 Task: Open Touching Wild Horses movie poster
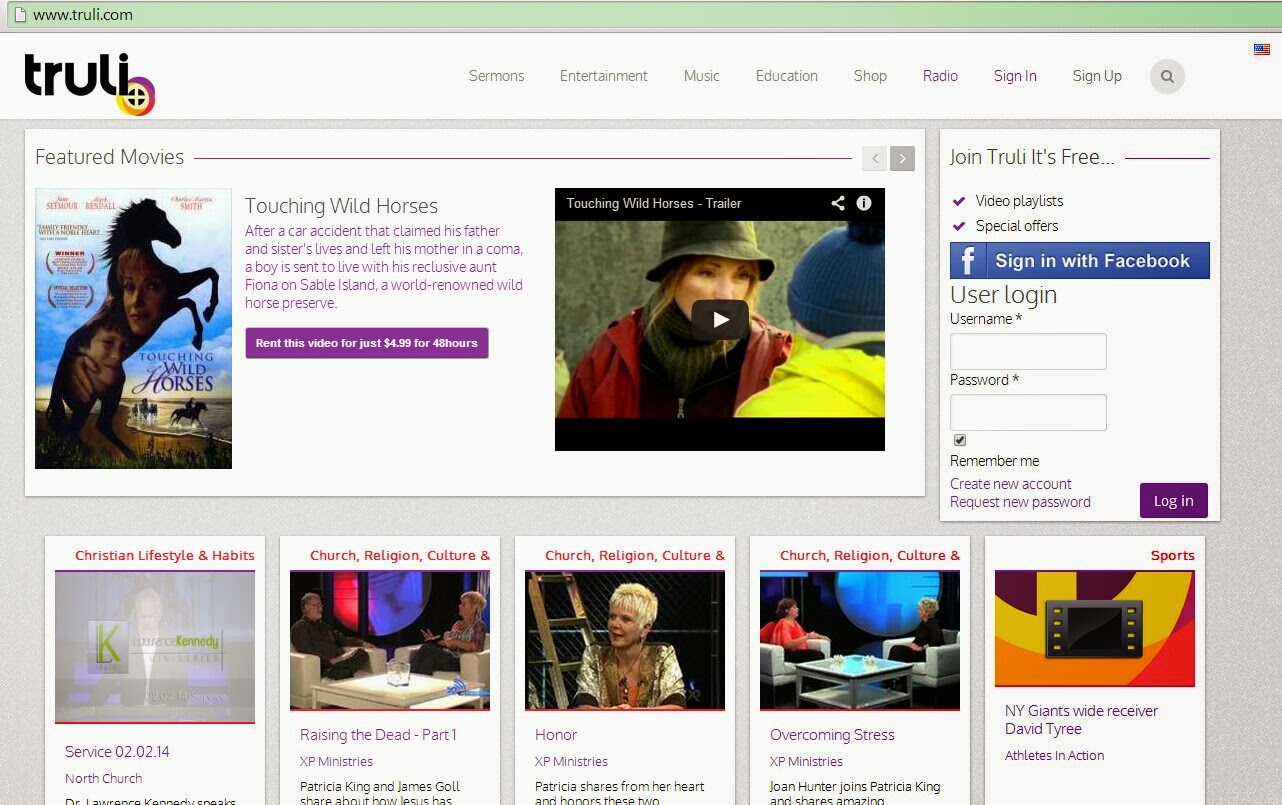(133, 329)
